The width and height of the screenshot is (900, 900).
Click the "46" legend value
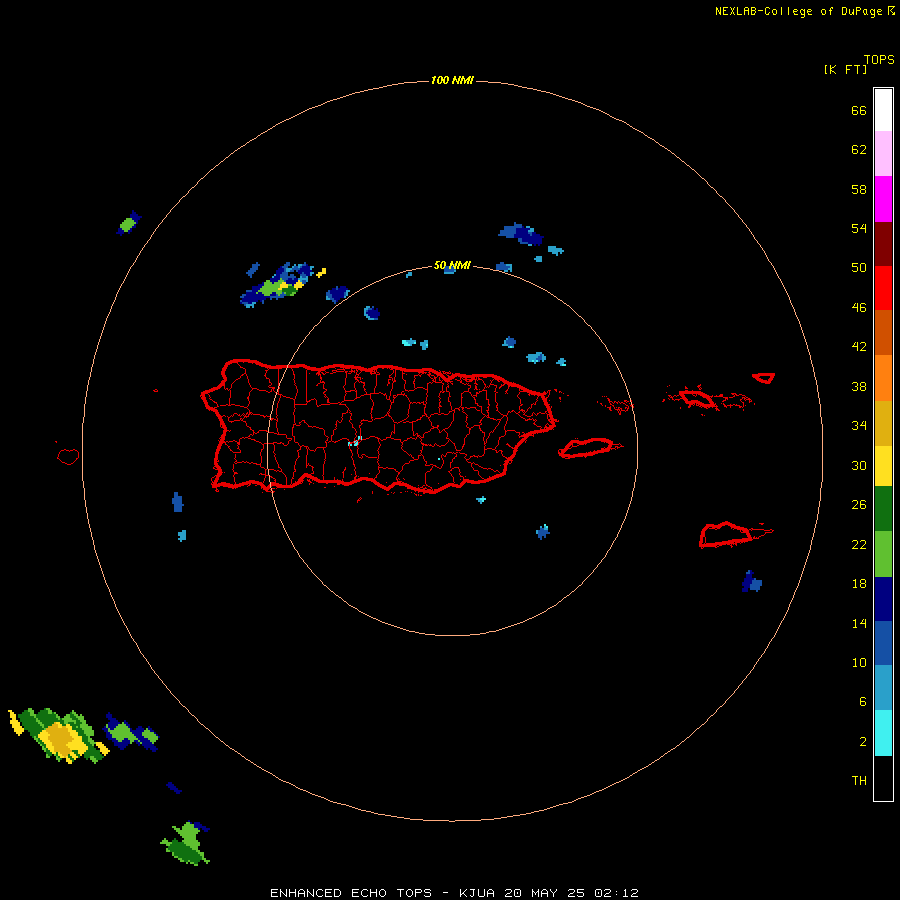point(859,308)
